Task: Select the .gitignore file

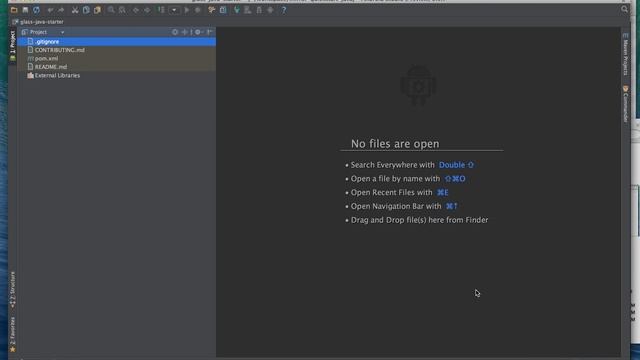Action: tap(116, 42)
